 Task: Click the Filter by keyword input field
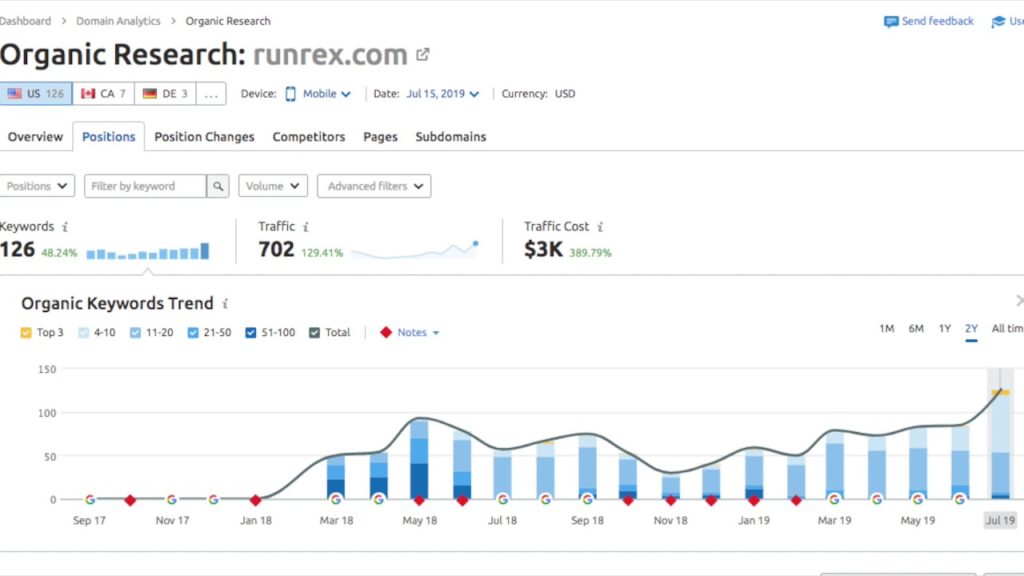click(x=145, y=186)
